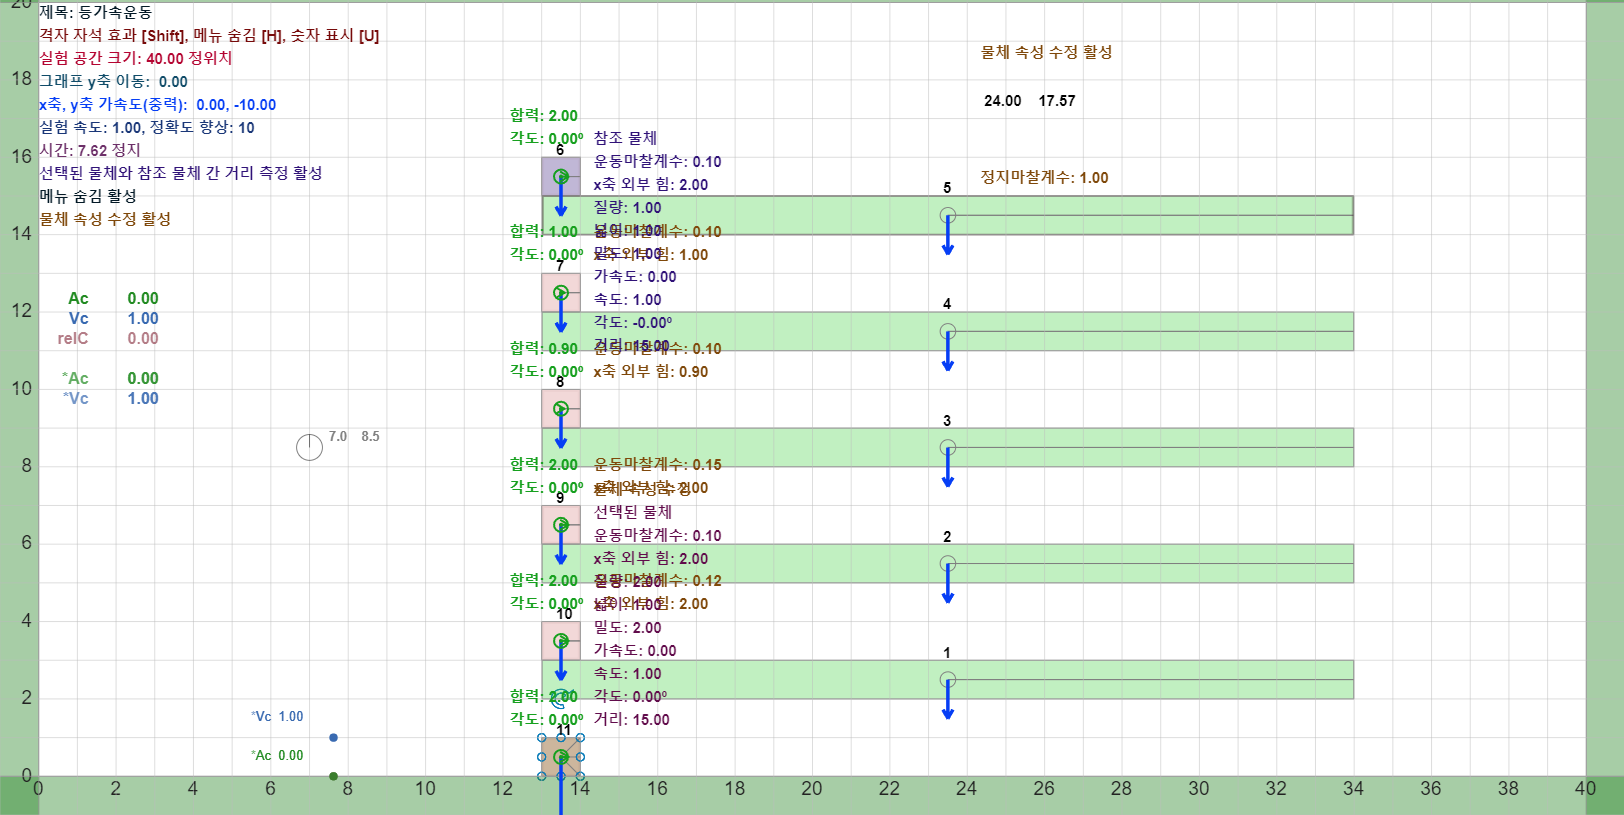This screenshot has width=1624, height=815.
Task: Click the x축, y축 가속도(중력) setting
Action: (x=158, y=104)
